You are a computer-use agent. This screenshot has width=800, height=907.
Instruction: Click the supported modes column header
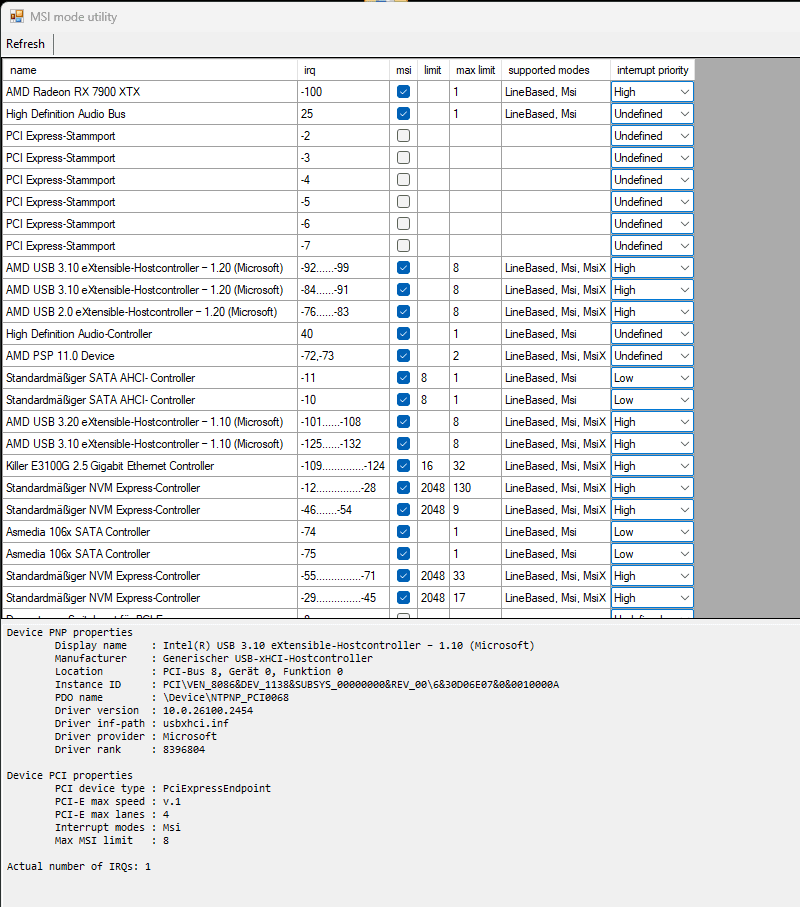556,70
